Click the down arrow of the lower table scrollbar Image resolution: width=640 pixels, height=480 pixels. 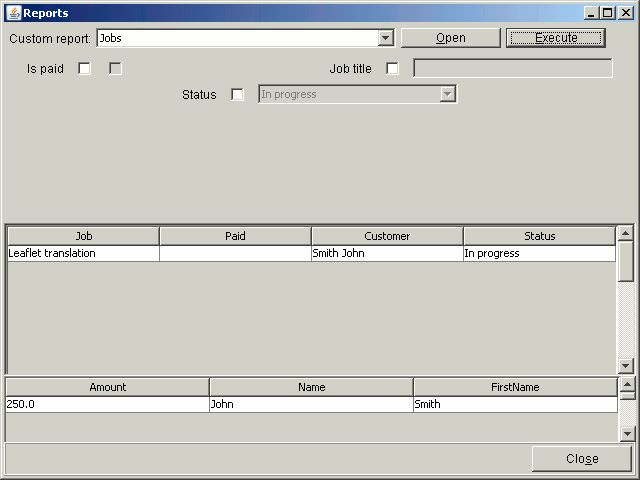[x=627, y=433]
